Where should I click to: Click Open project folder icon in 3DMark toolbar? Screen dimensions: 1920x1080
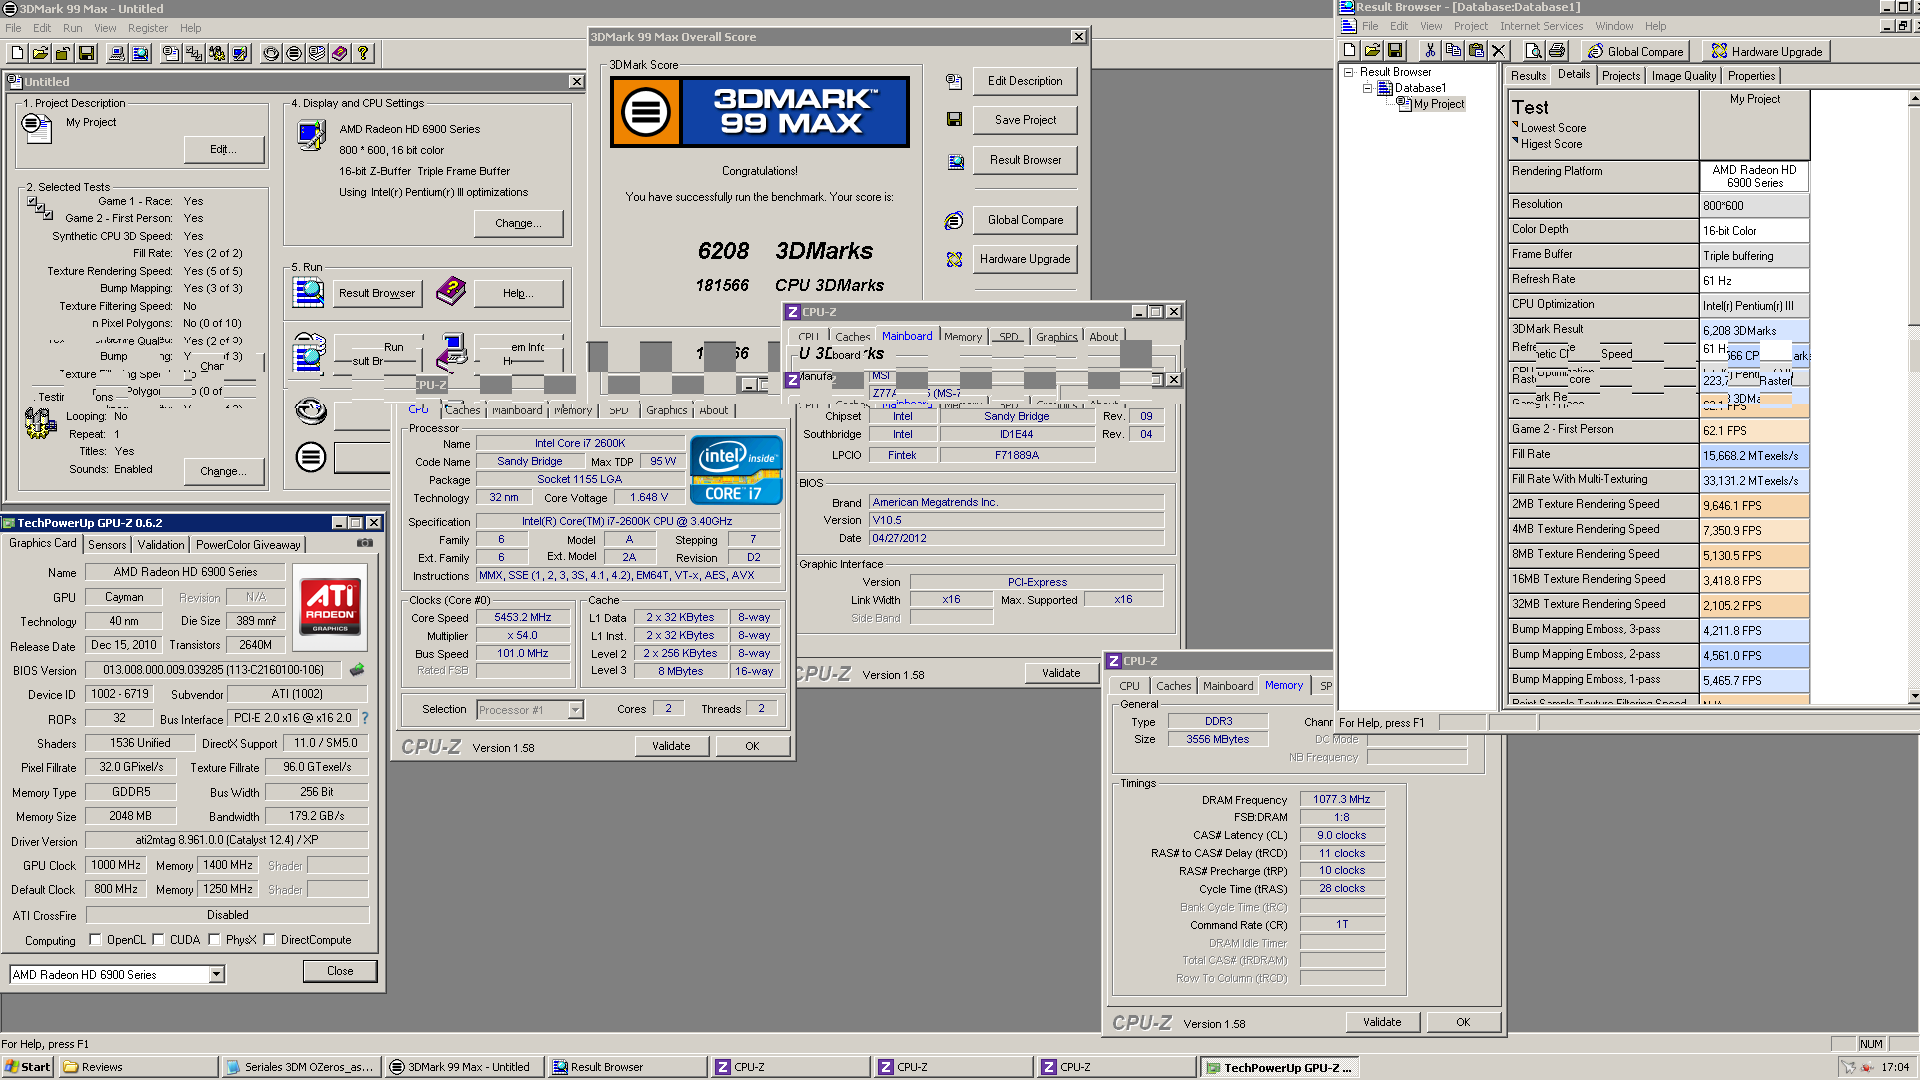(x=40, y=53)
